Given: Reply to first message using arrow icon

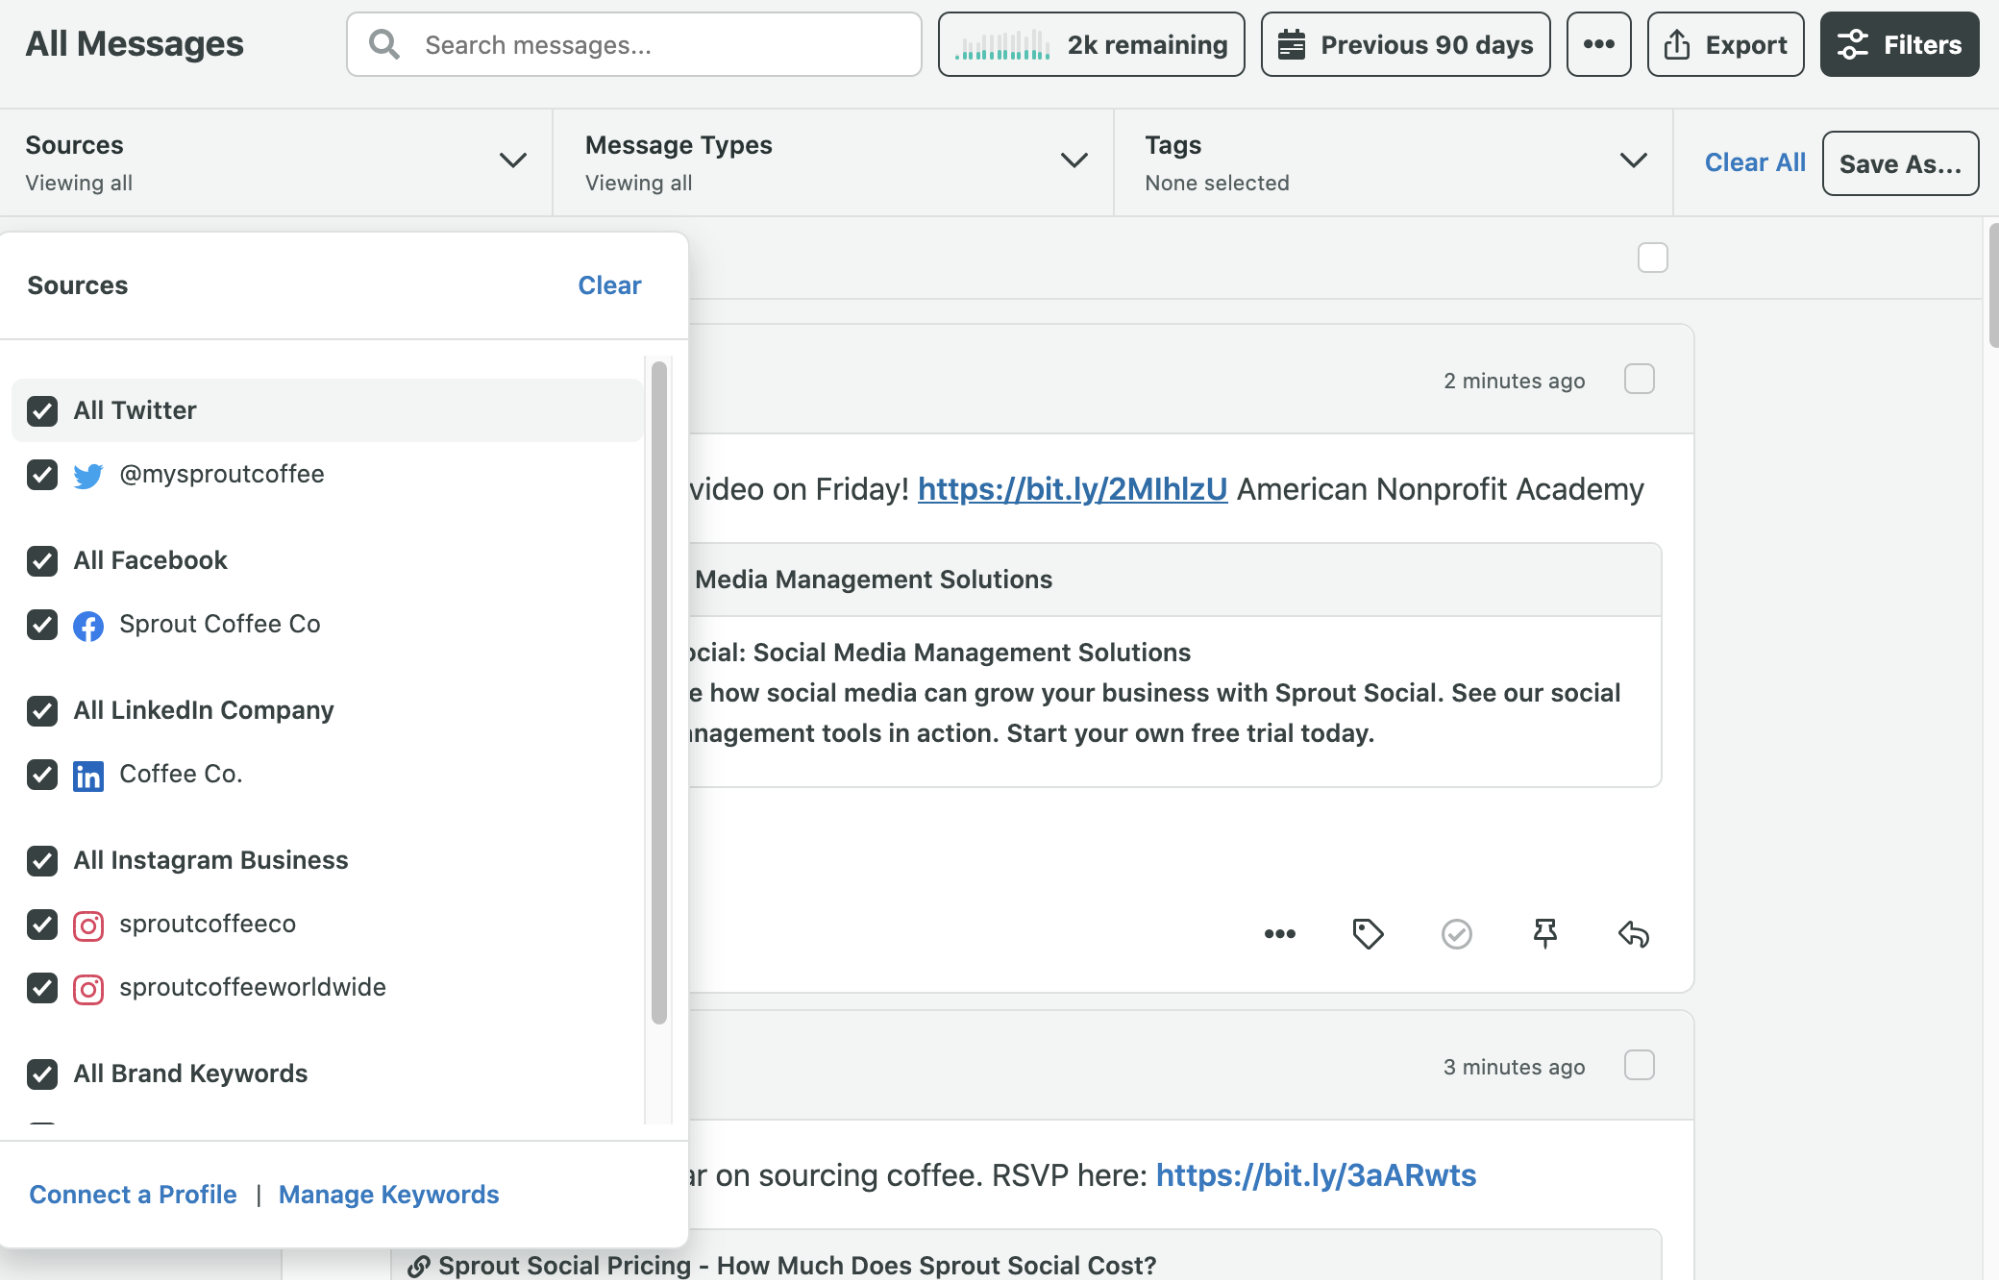Looking at the screenshot, I should 1633,934.
